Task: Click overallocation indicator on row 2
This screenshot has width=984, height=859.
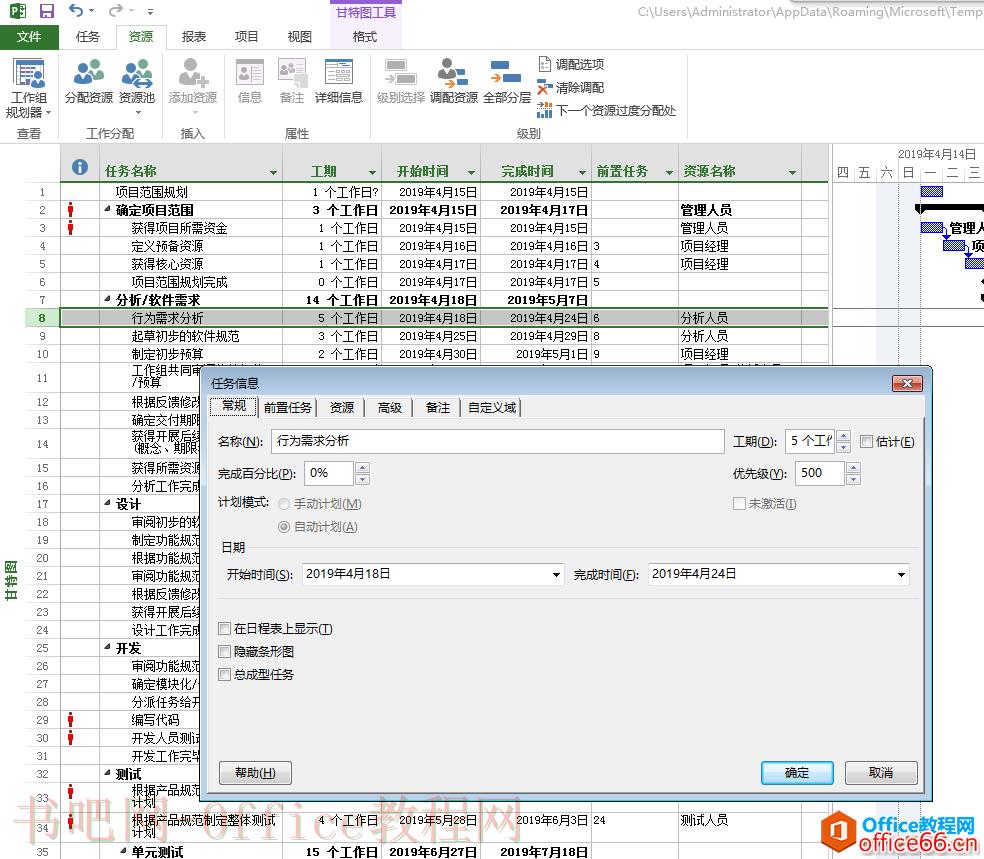Action: (x=70, y=210)
